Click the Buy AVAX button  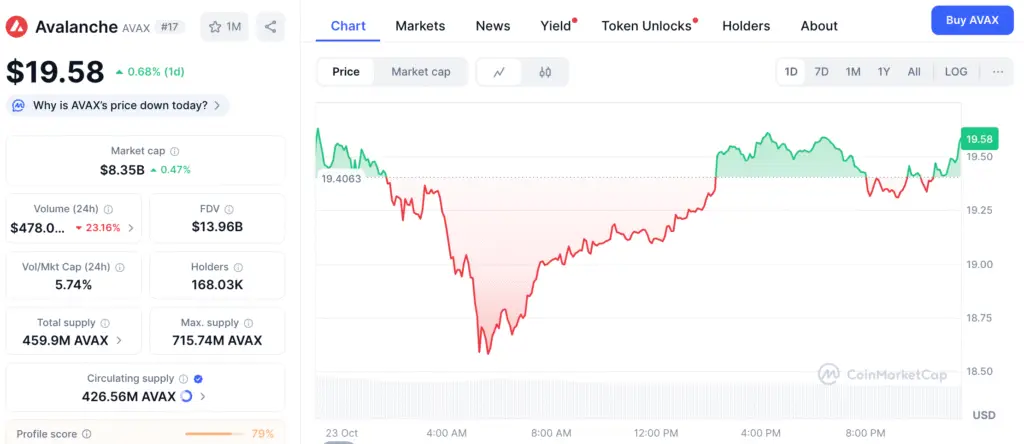[x=971, y=20]
